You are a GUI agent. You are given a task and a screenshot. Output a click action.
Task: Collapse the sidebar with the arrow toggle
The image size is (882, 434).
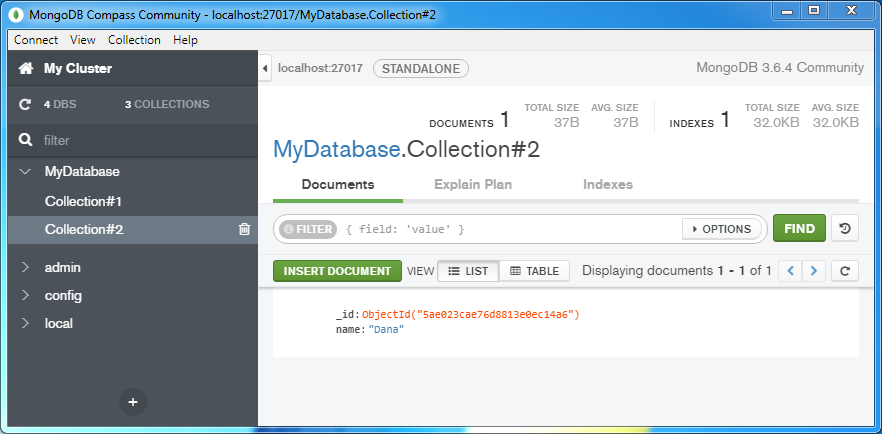(265, 69)
